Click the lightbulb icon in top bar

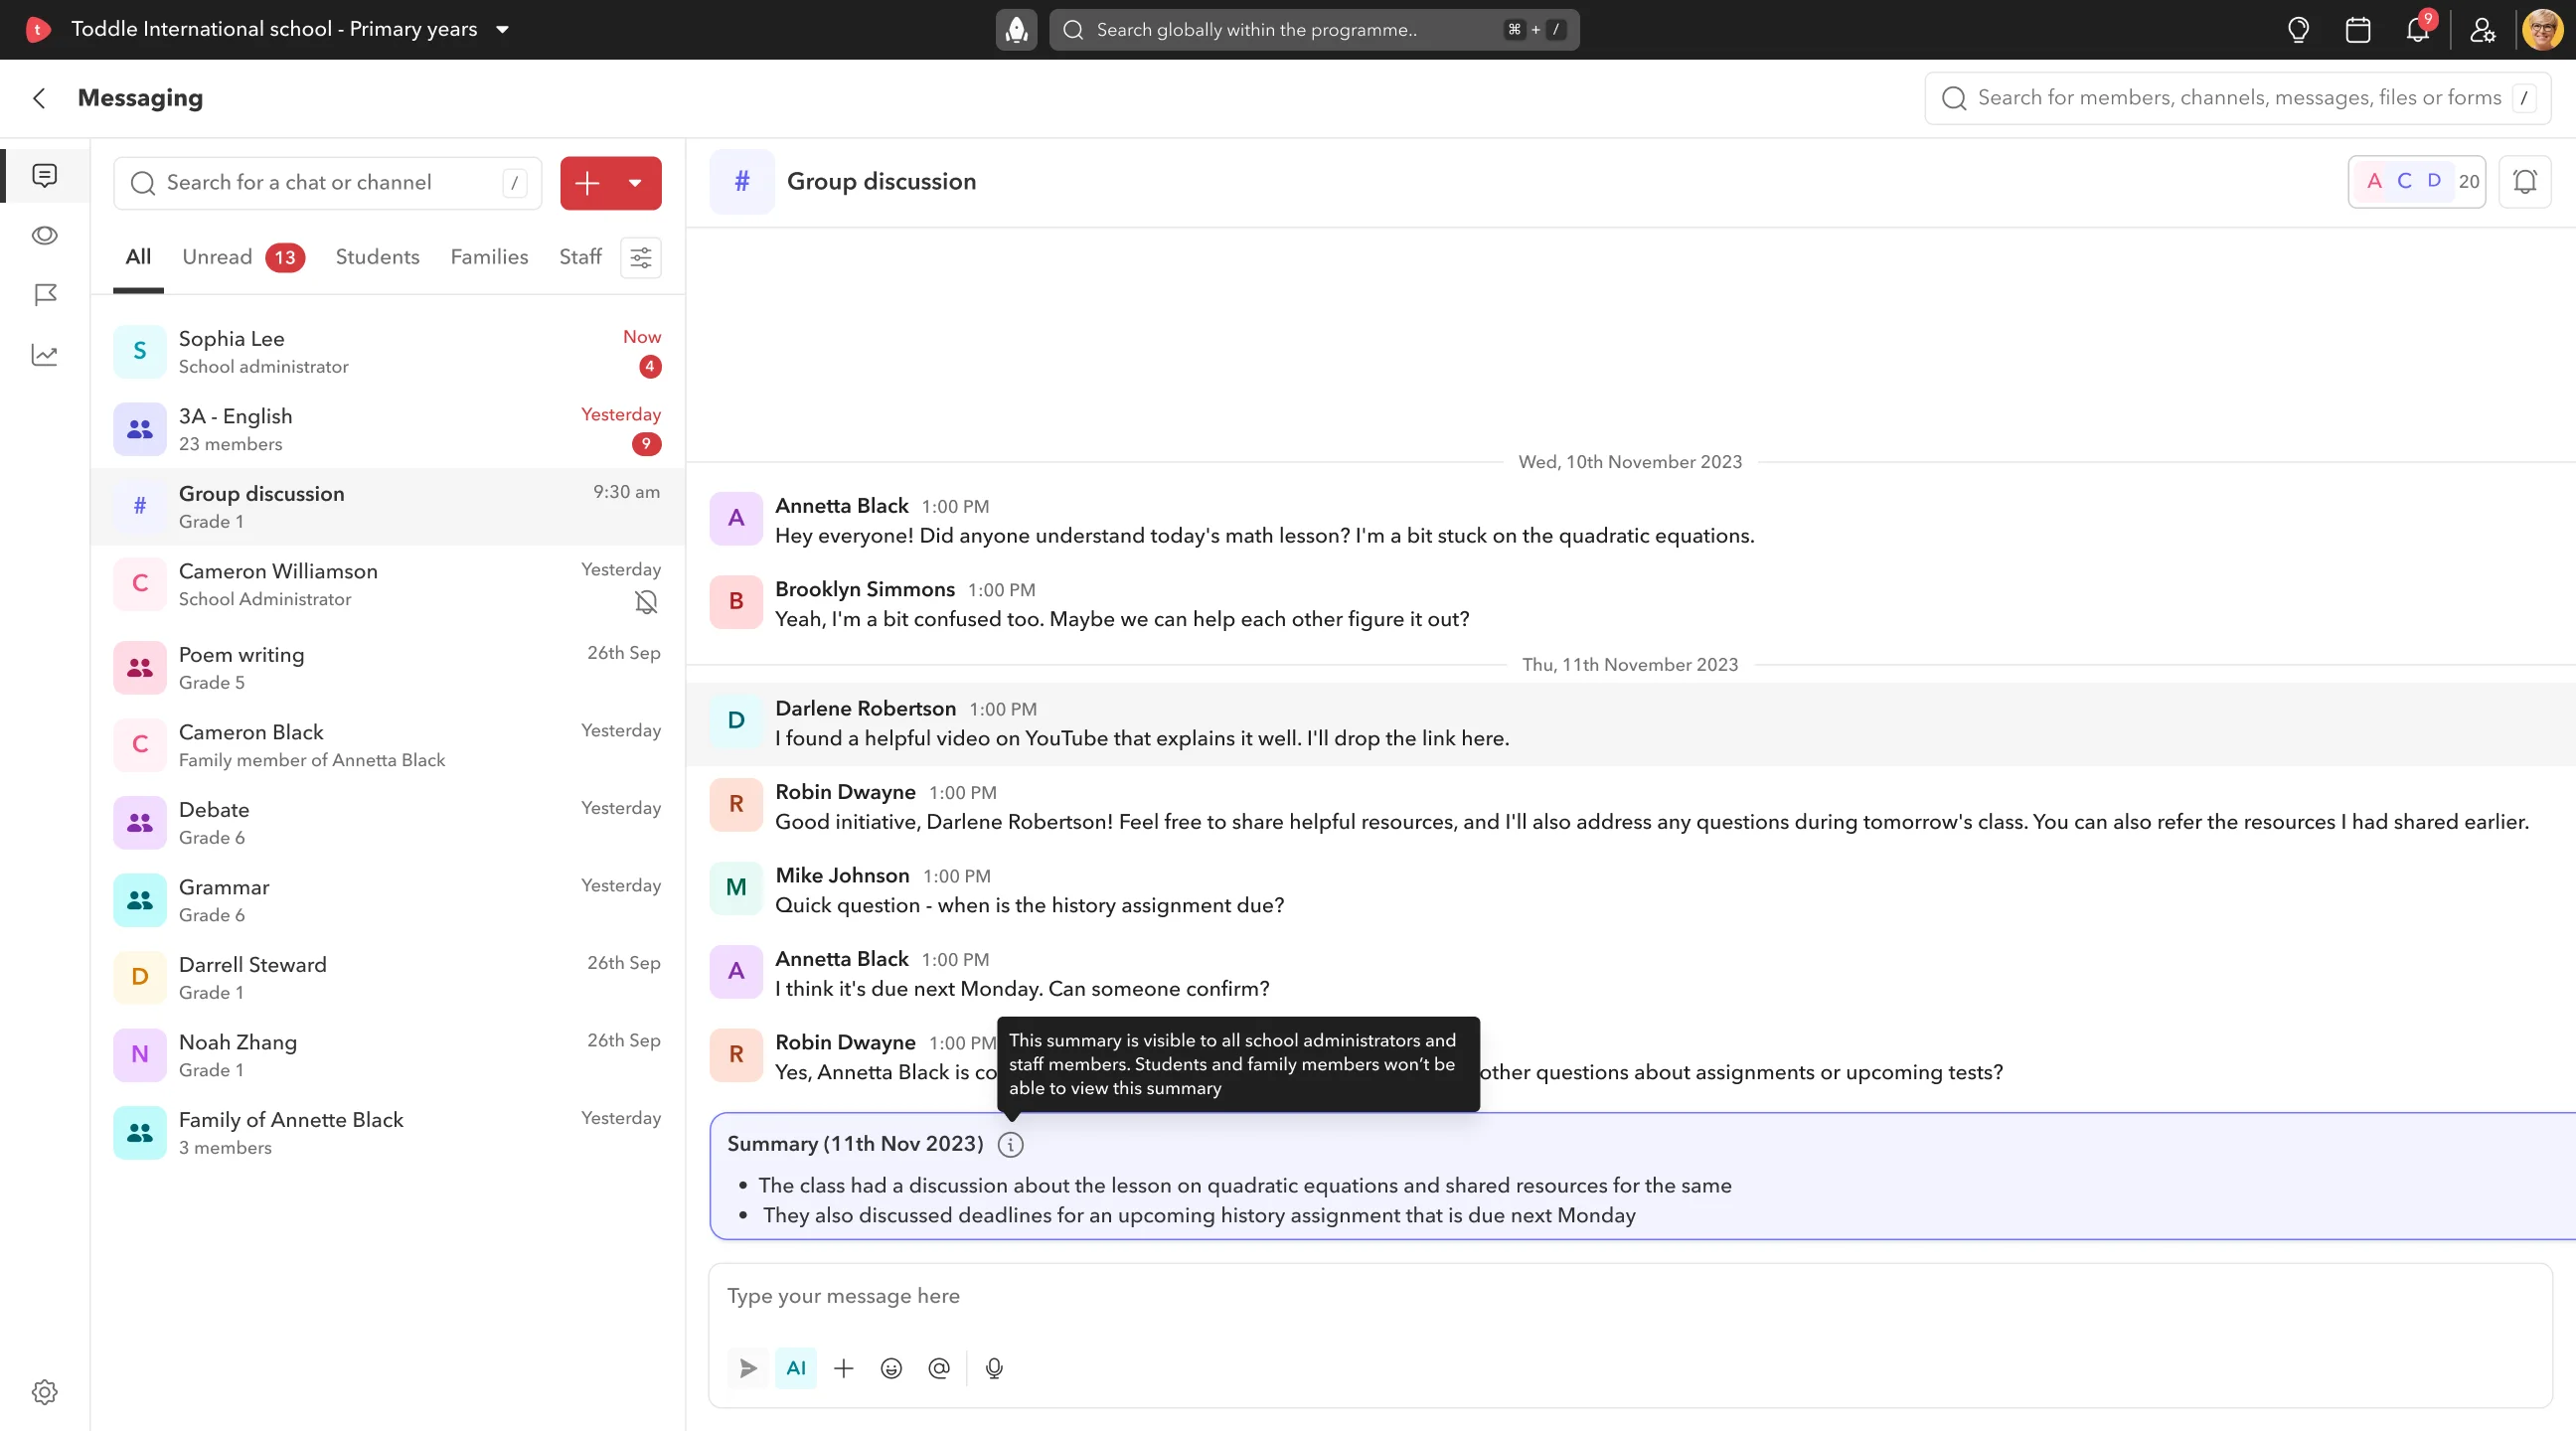pos(2298,30)
